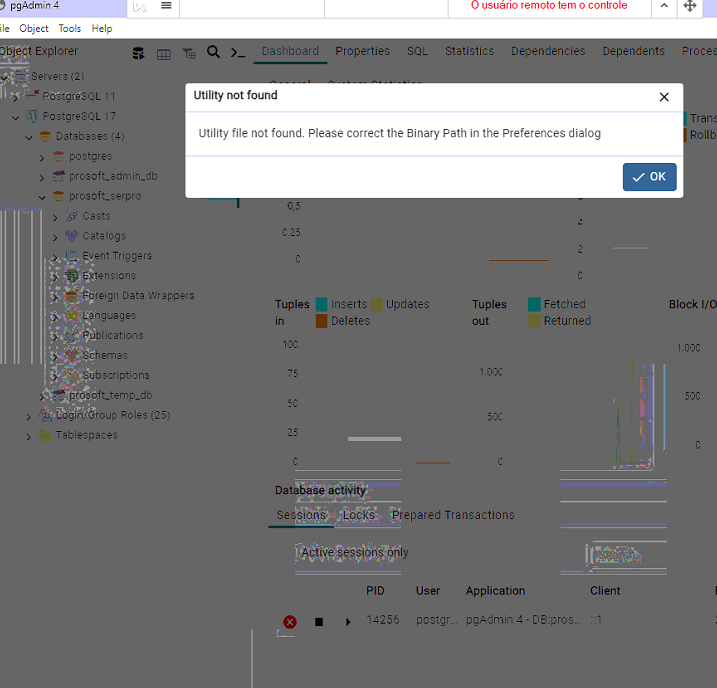This screenshot has height=688, width=717.
Task: Click the PostgreSQL 17 elephant icon
Action: click(x=32, y=116)
